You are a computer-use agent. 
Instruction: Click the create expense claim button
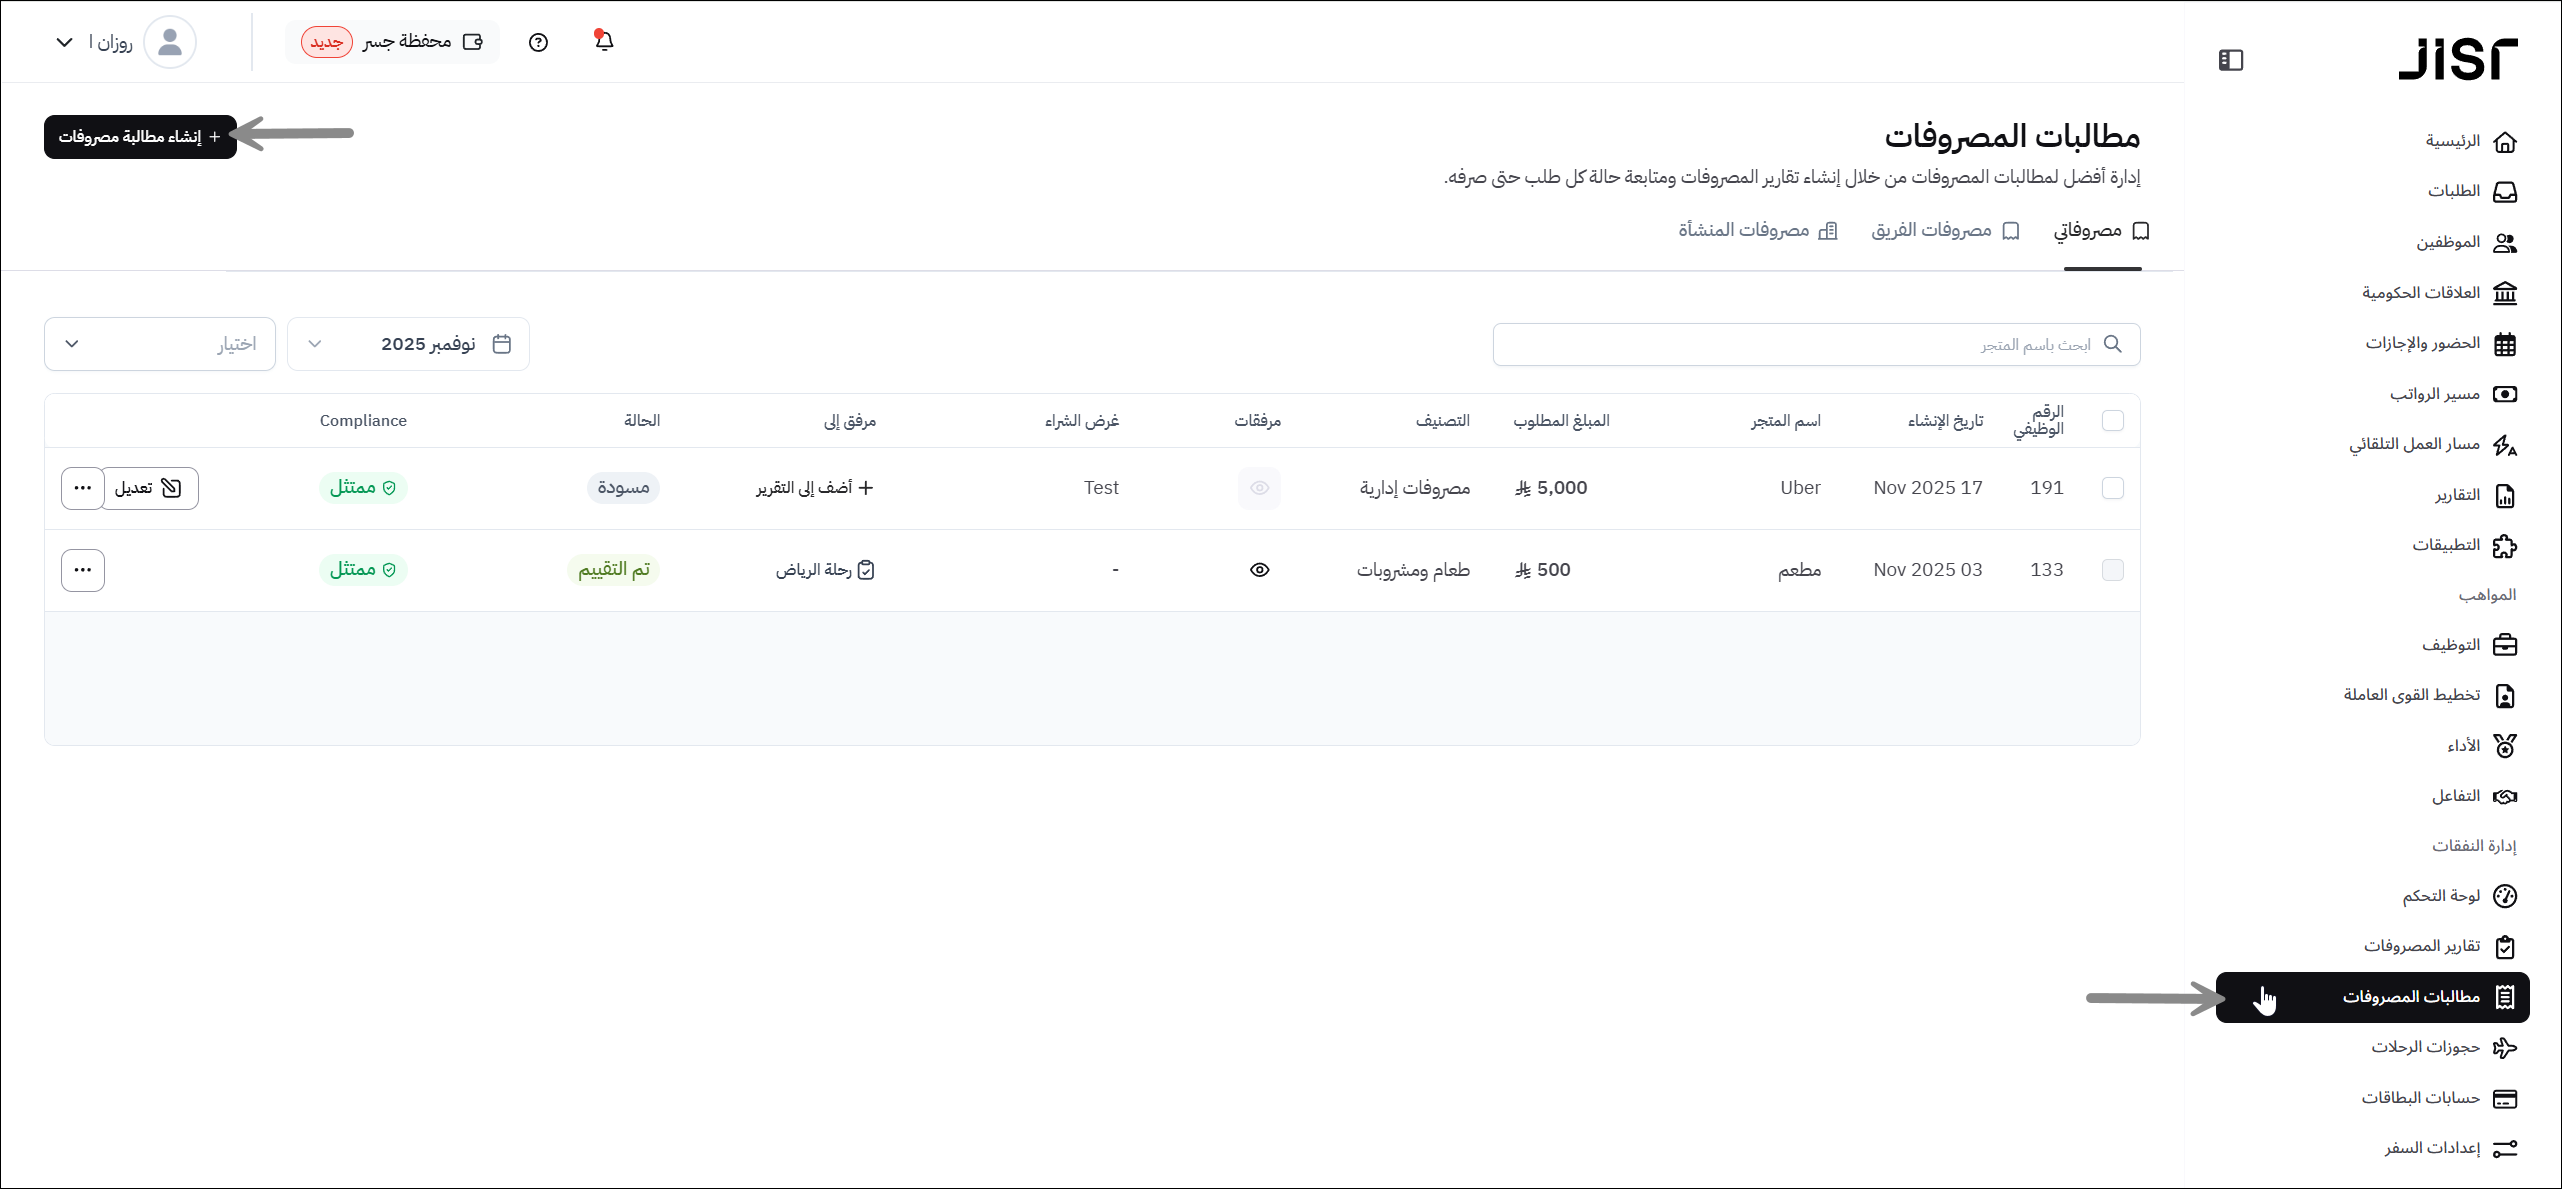pyautogui.click(x=140, y=137)
